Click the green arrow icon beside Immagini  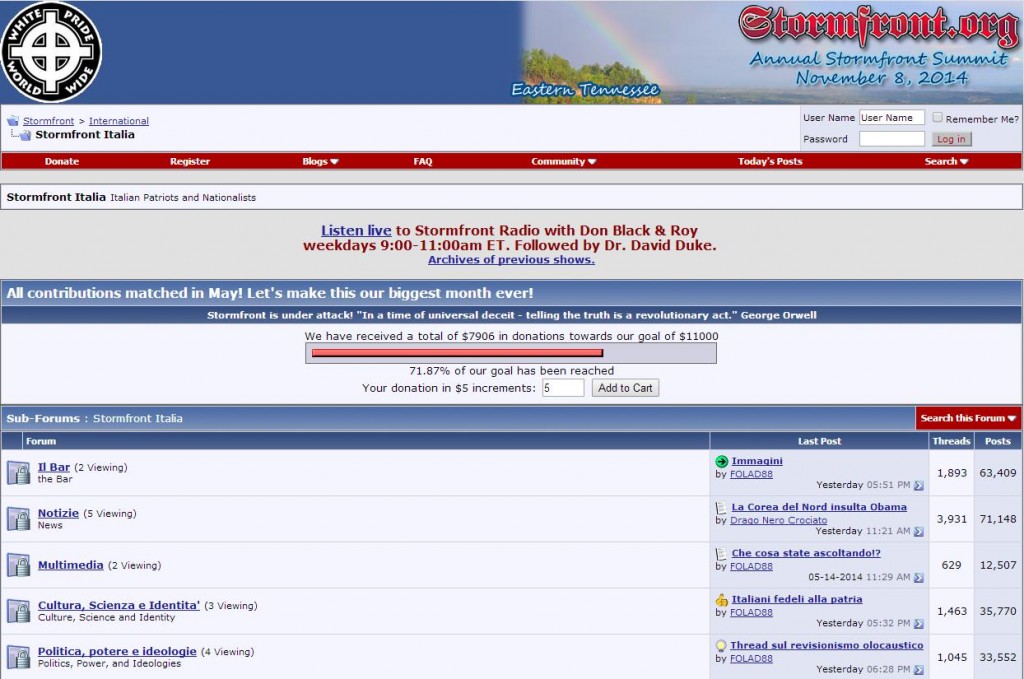pos(722,461)
